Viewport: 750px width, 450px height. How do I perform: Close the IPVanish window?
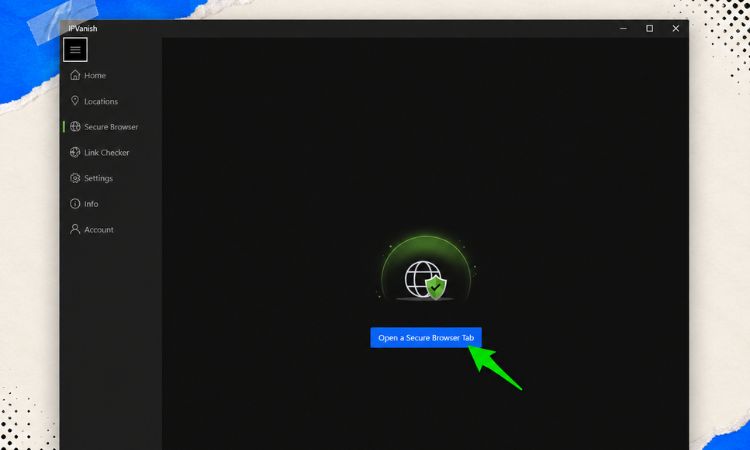pos(675,29)
